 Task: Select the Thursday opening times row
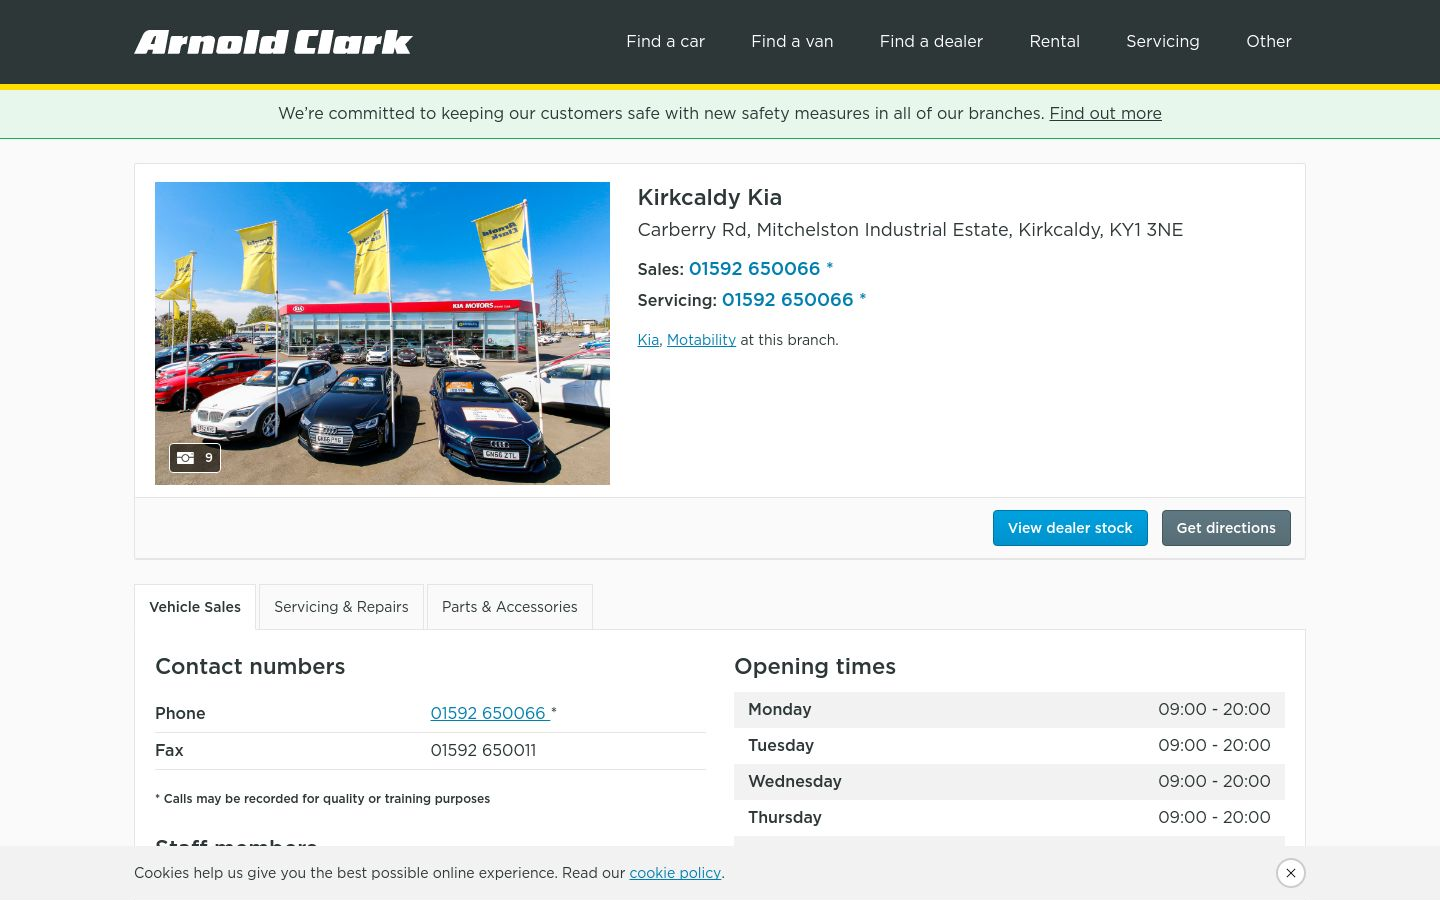pyautogui.click(x=1009, y=818)
